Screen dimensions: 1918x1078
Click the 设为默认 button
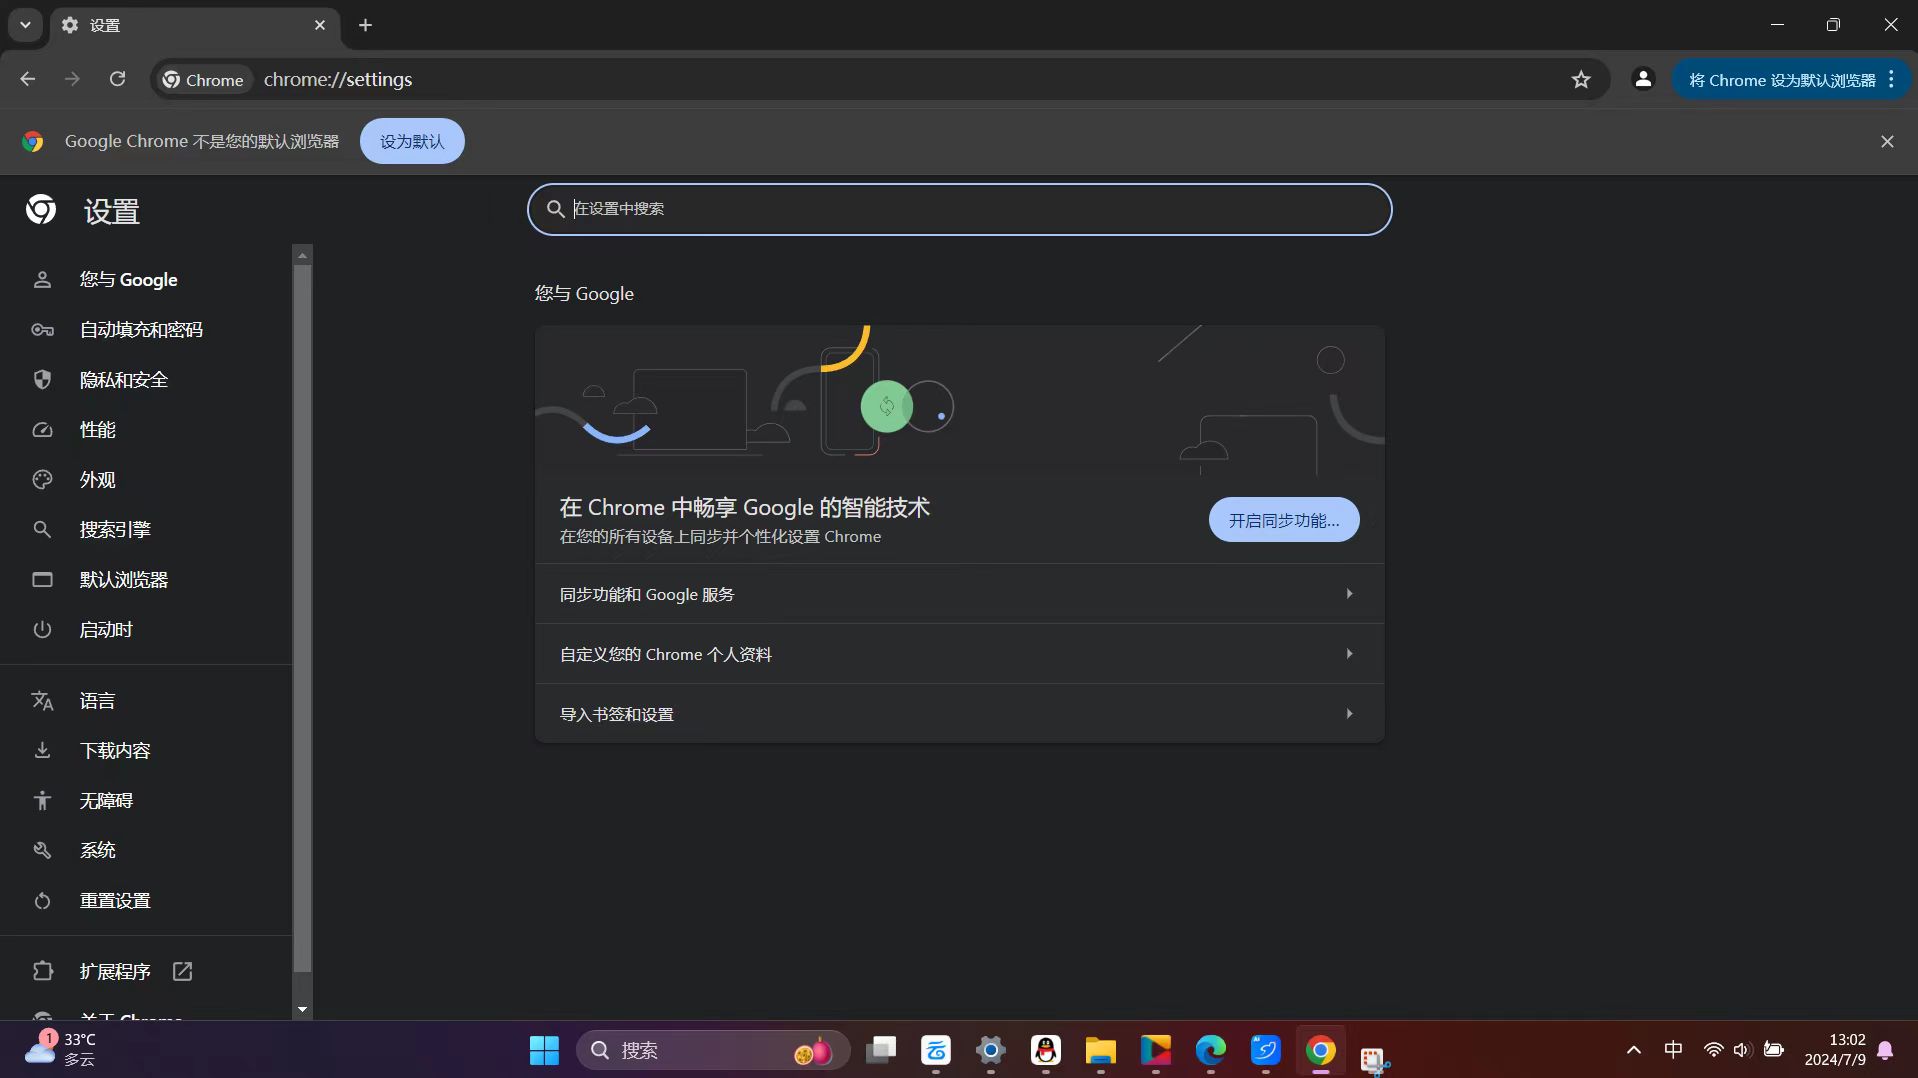pos(411,142)
